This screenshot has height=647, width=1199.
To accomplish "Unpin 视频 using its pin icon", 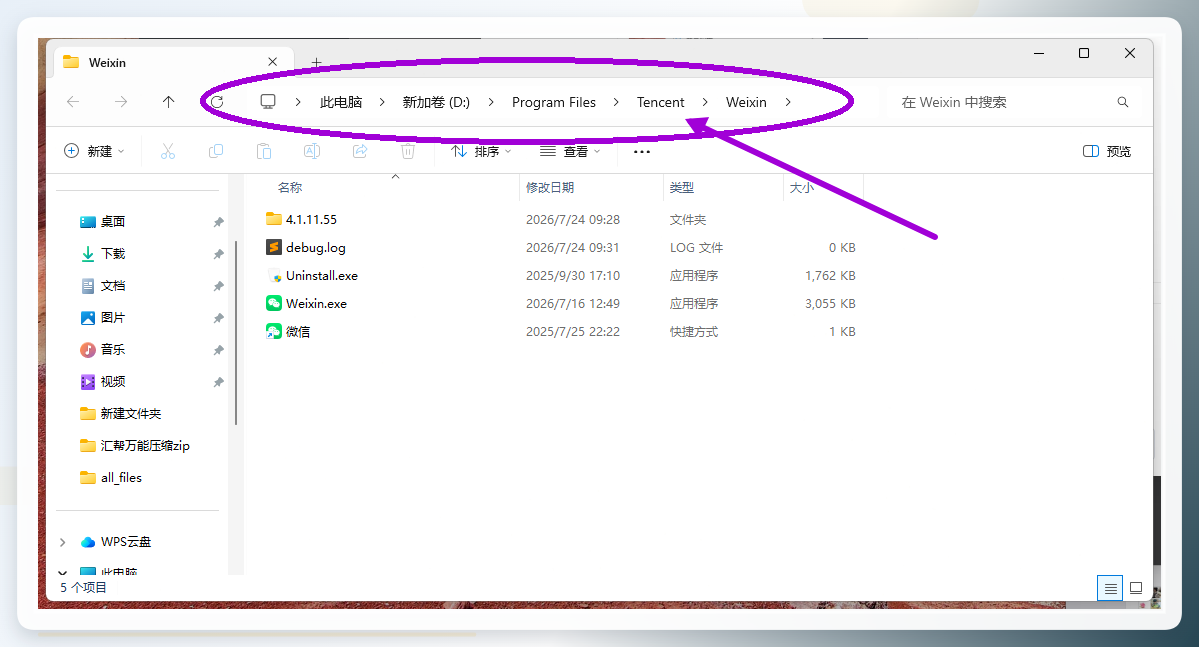I will (219, 382).
